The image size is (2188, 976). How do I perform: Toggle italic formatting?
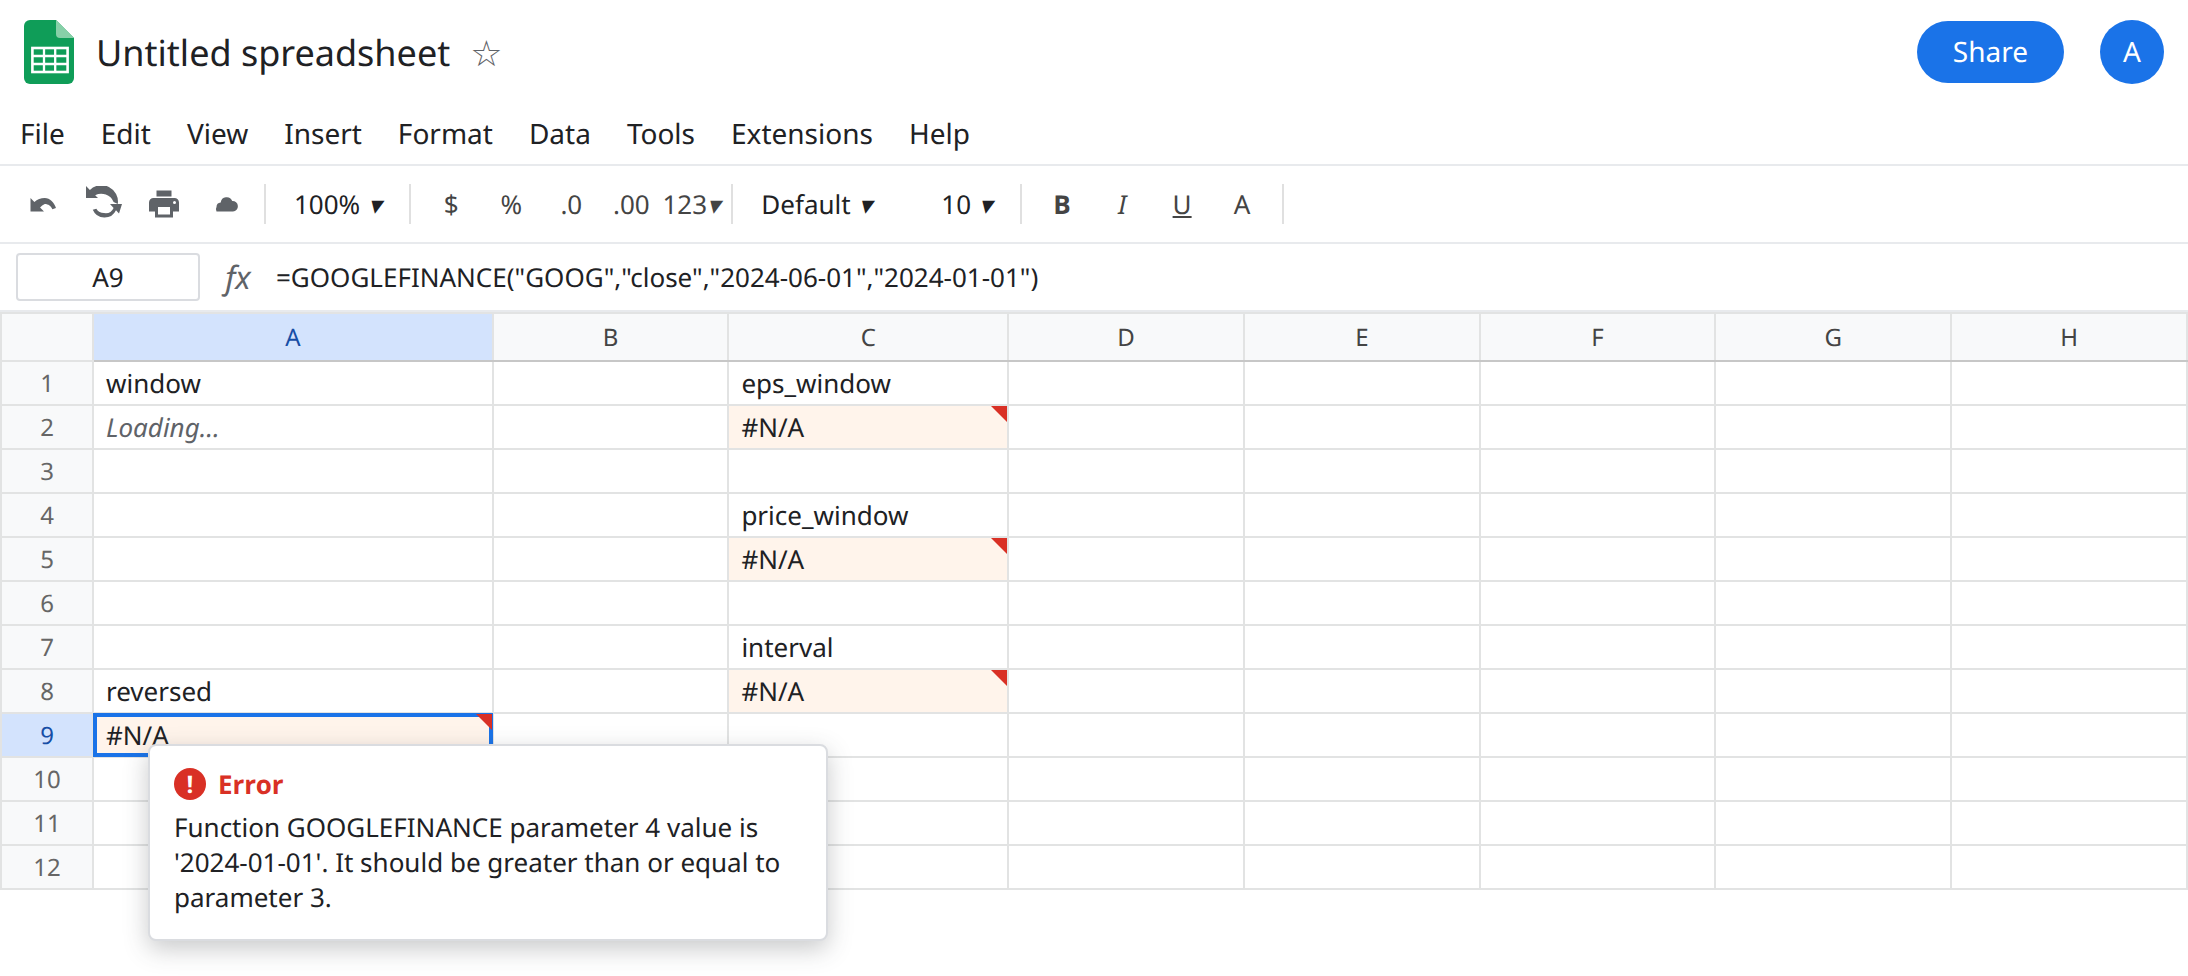tap(1122, 205)
